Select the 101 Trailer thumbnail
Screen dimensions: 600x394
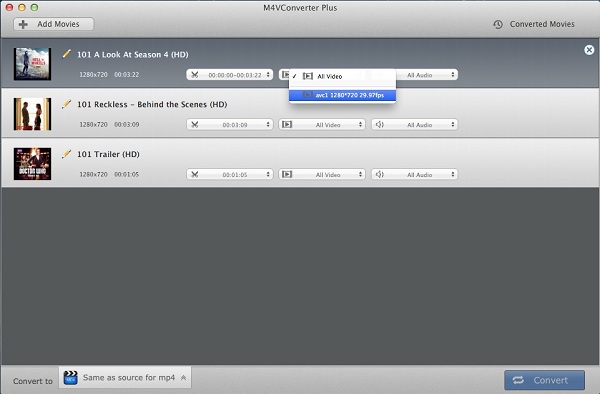pyautogui.click(x=32, y=164)
